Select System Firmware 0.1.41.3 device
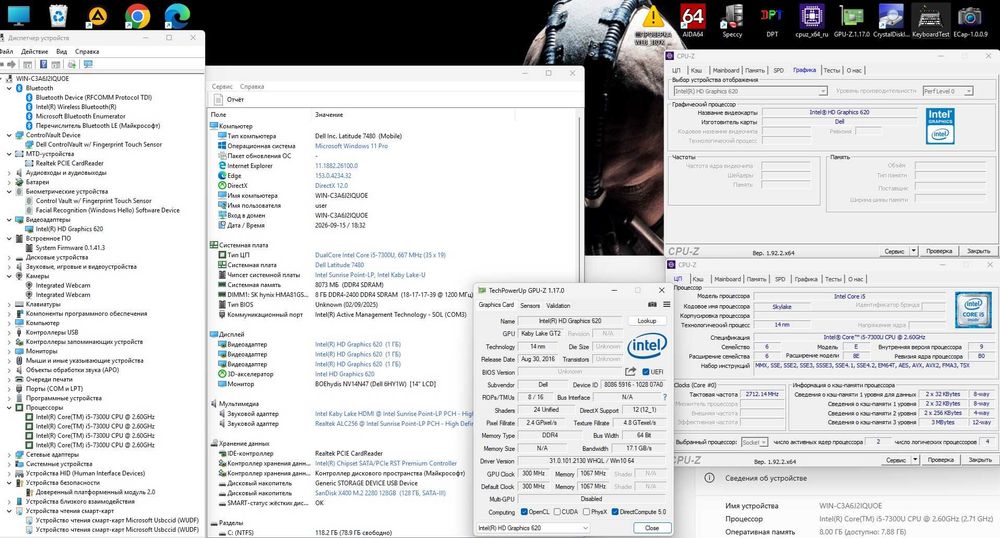Image resolution: width=1000 pixels, height=538 pixels. click(x=70, y=247)
